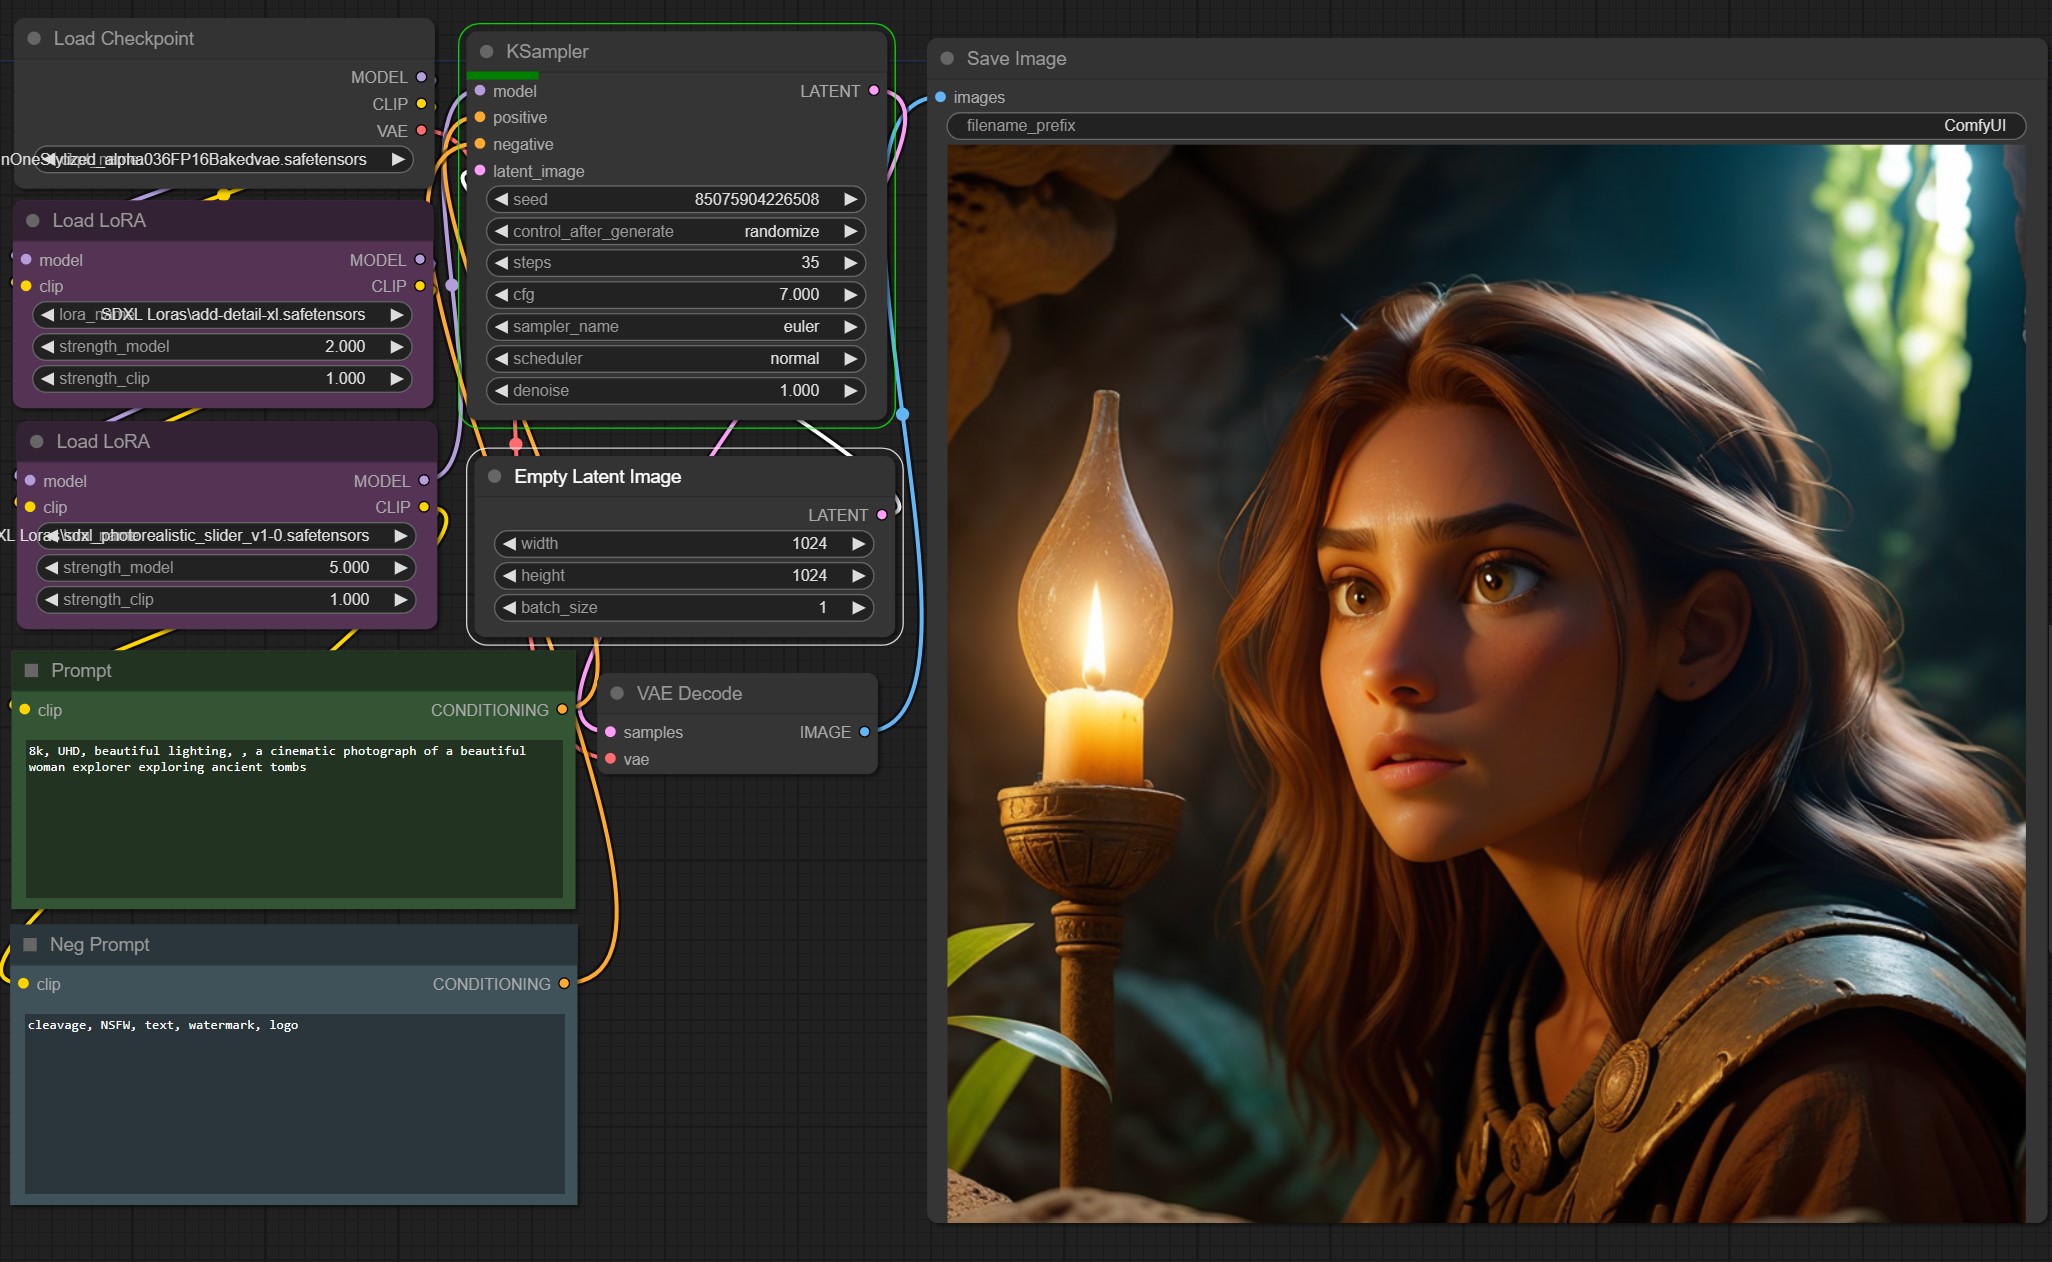Click the Empty Latent Image LATENT output dot
Image resolution: width=2052 pixels, height=1262 pixels.
[881, 515]
